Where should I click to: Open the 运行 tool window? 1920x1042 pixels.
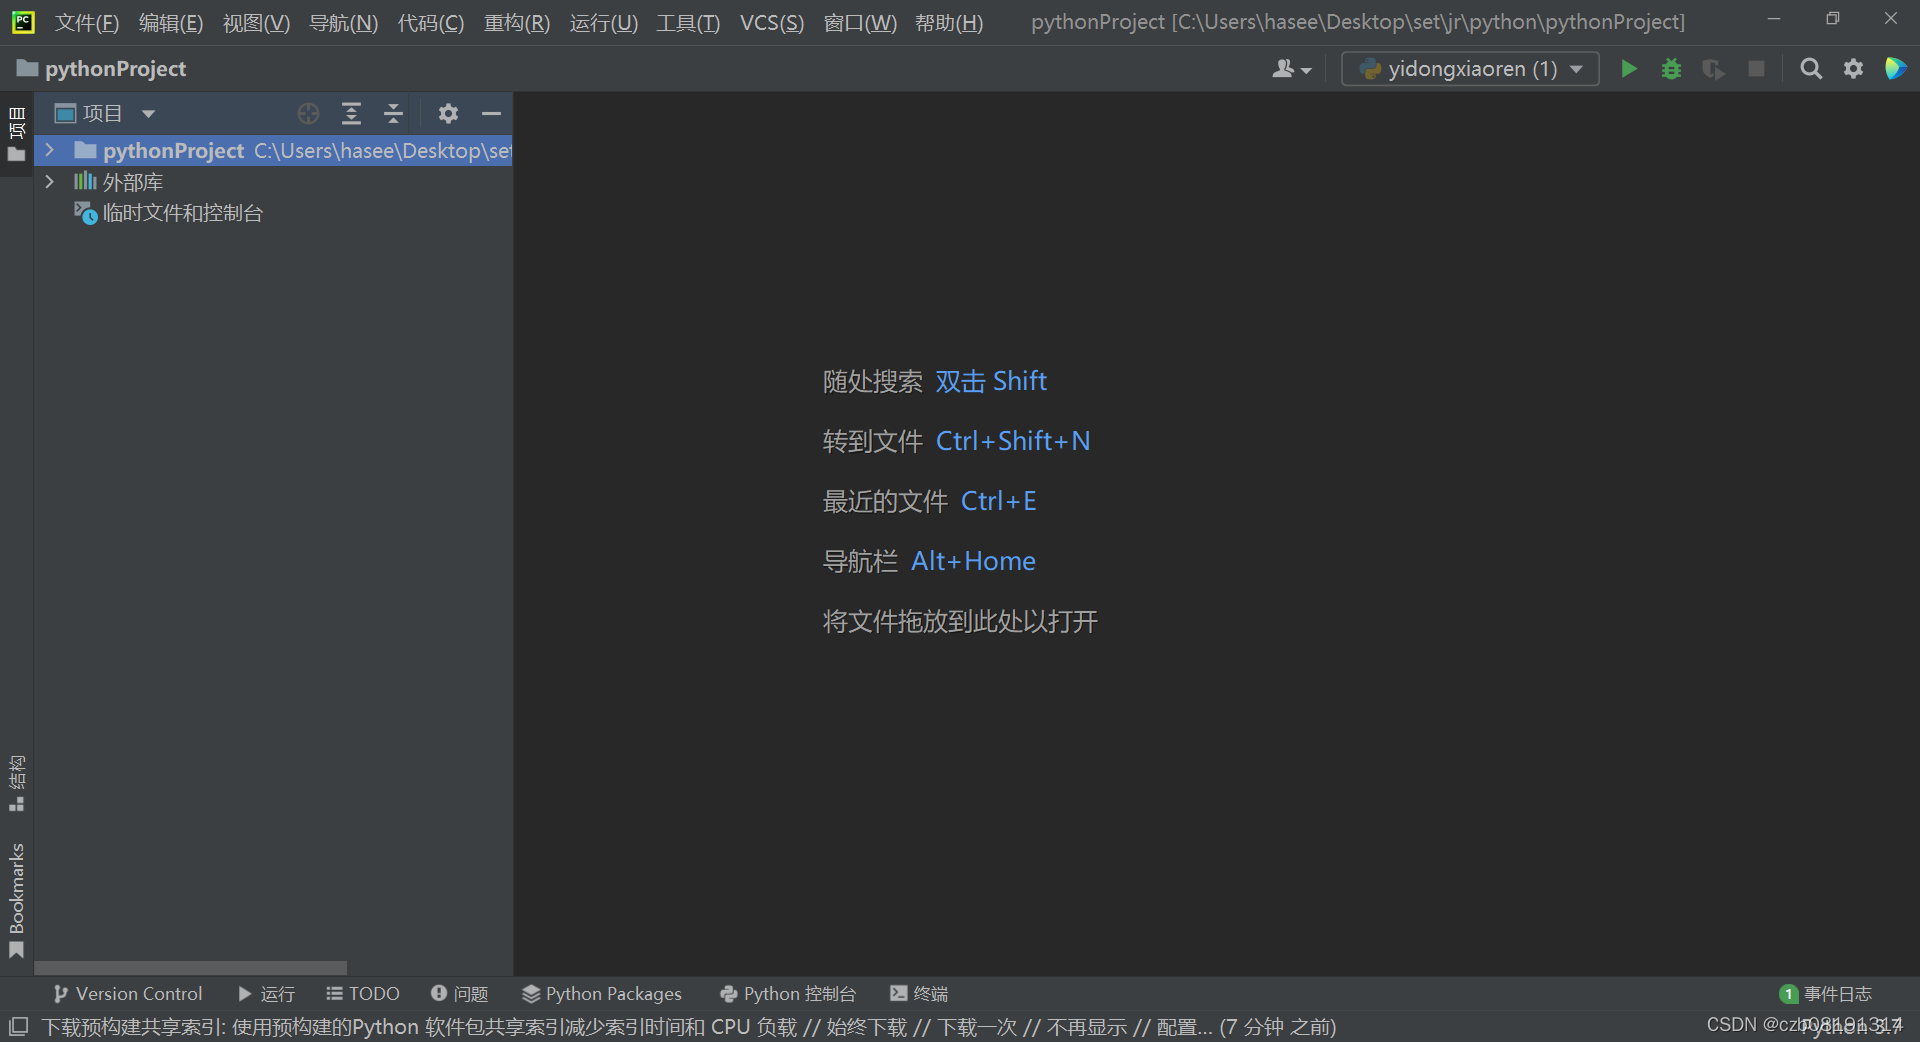pos(266,994)
